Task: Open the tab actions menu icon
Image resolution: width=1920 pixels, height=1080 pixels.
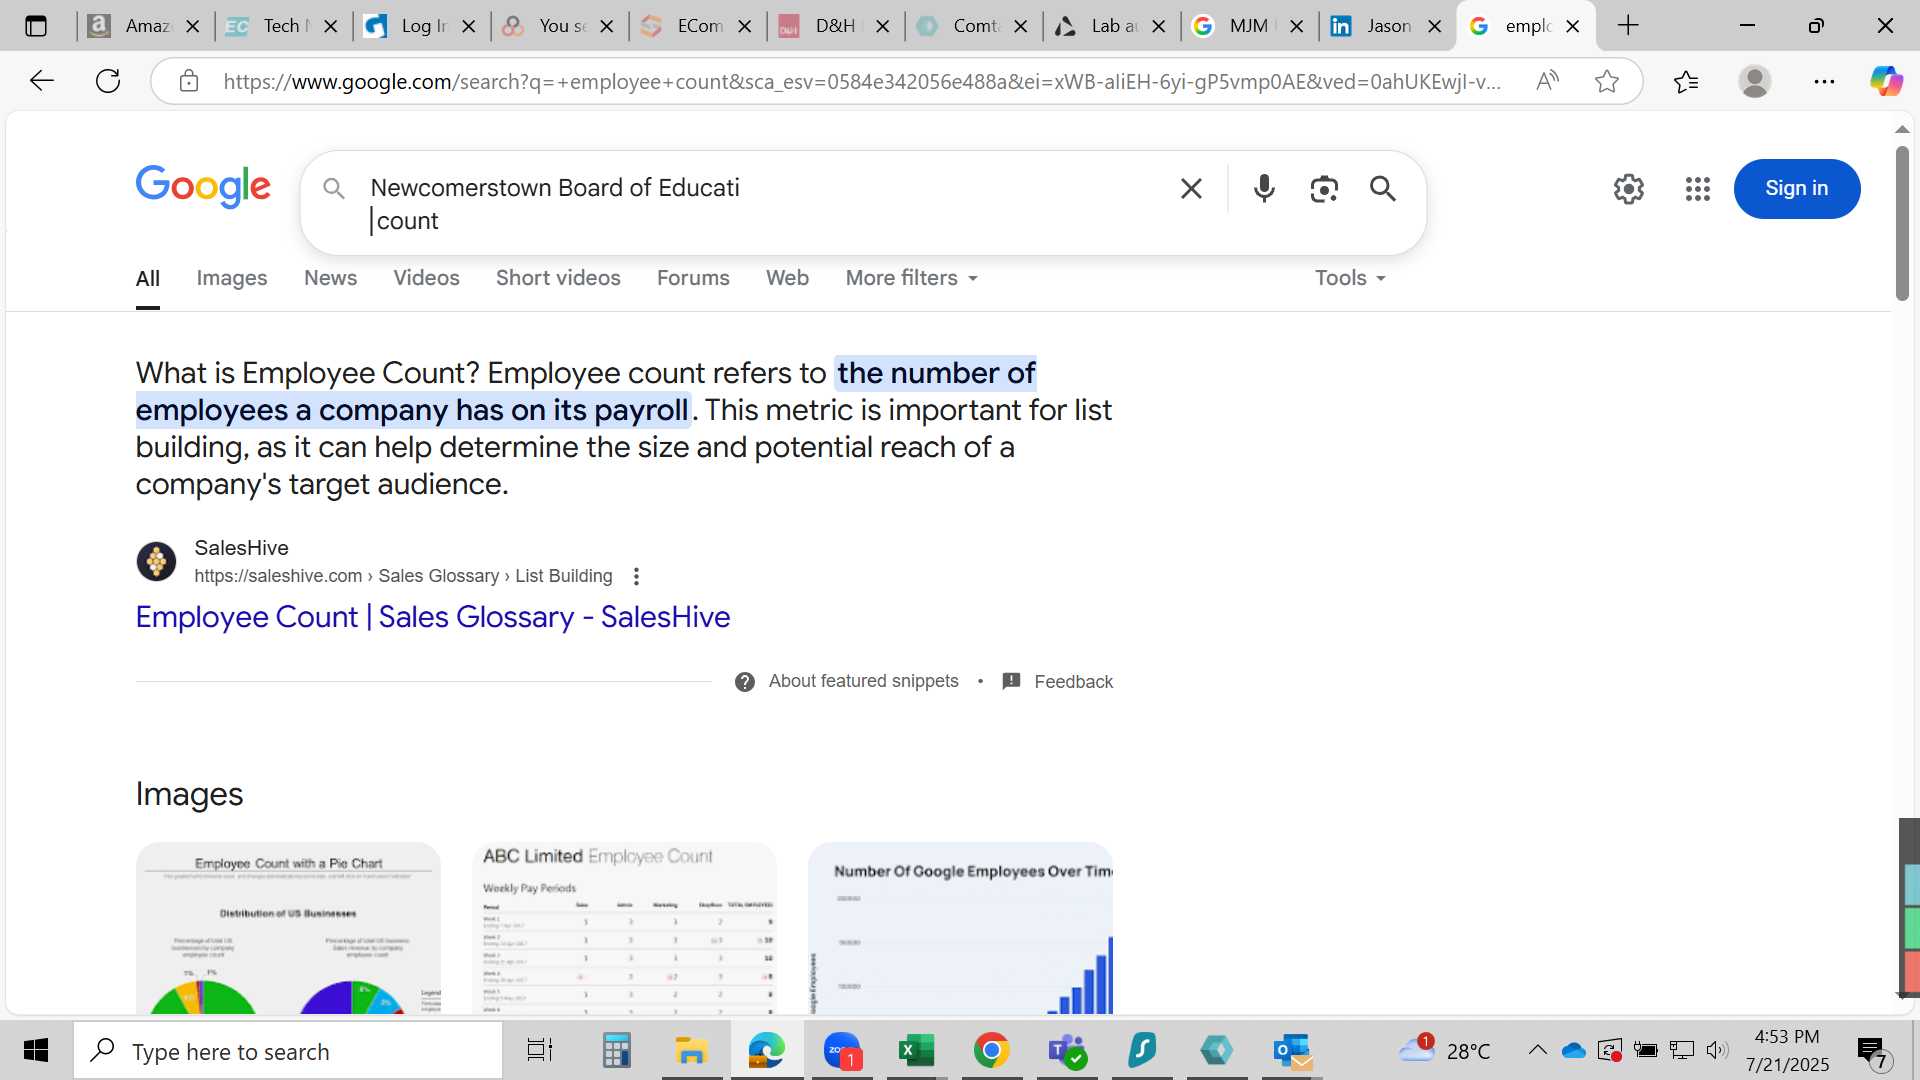Action: pos(36,26)
